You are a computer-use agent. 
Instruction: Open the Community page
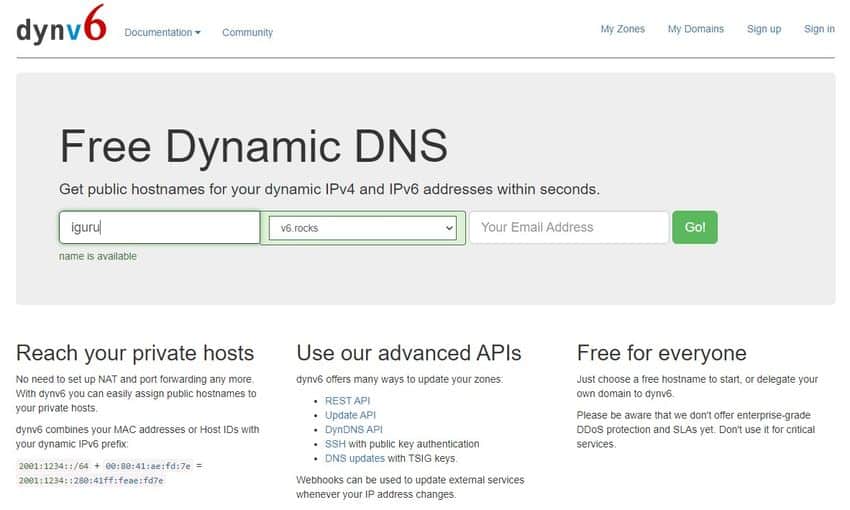247,33
